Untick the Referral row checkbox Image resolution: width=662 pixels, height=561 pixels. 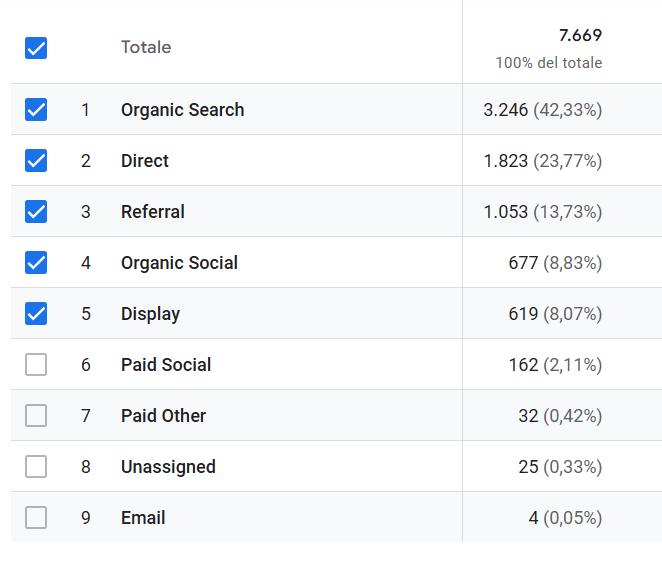(36, 212)
